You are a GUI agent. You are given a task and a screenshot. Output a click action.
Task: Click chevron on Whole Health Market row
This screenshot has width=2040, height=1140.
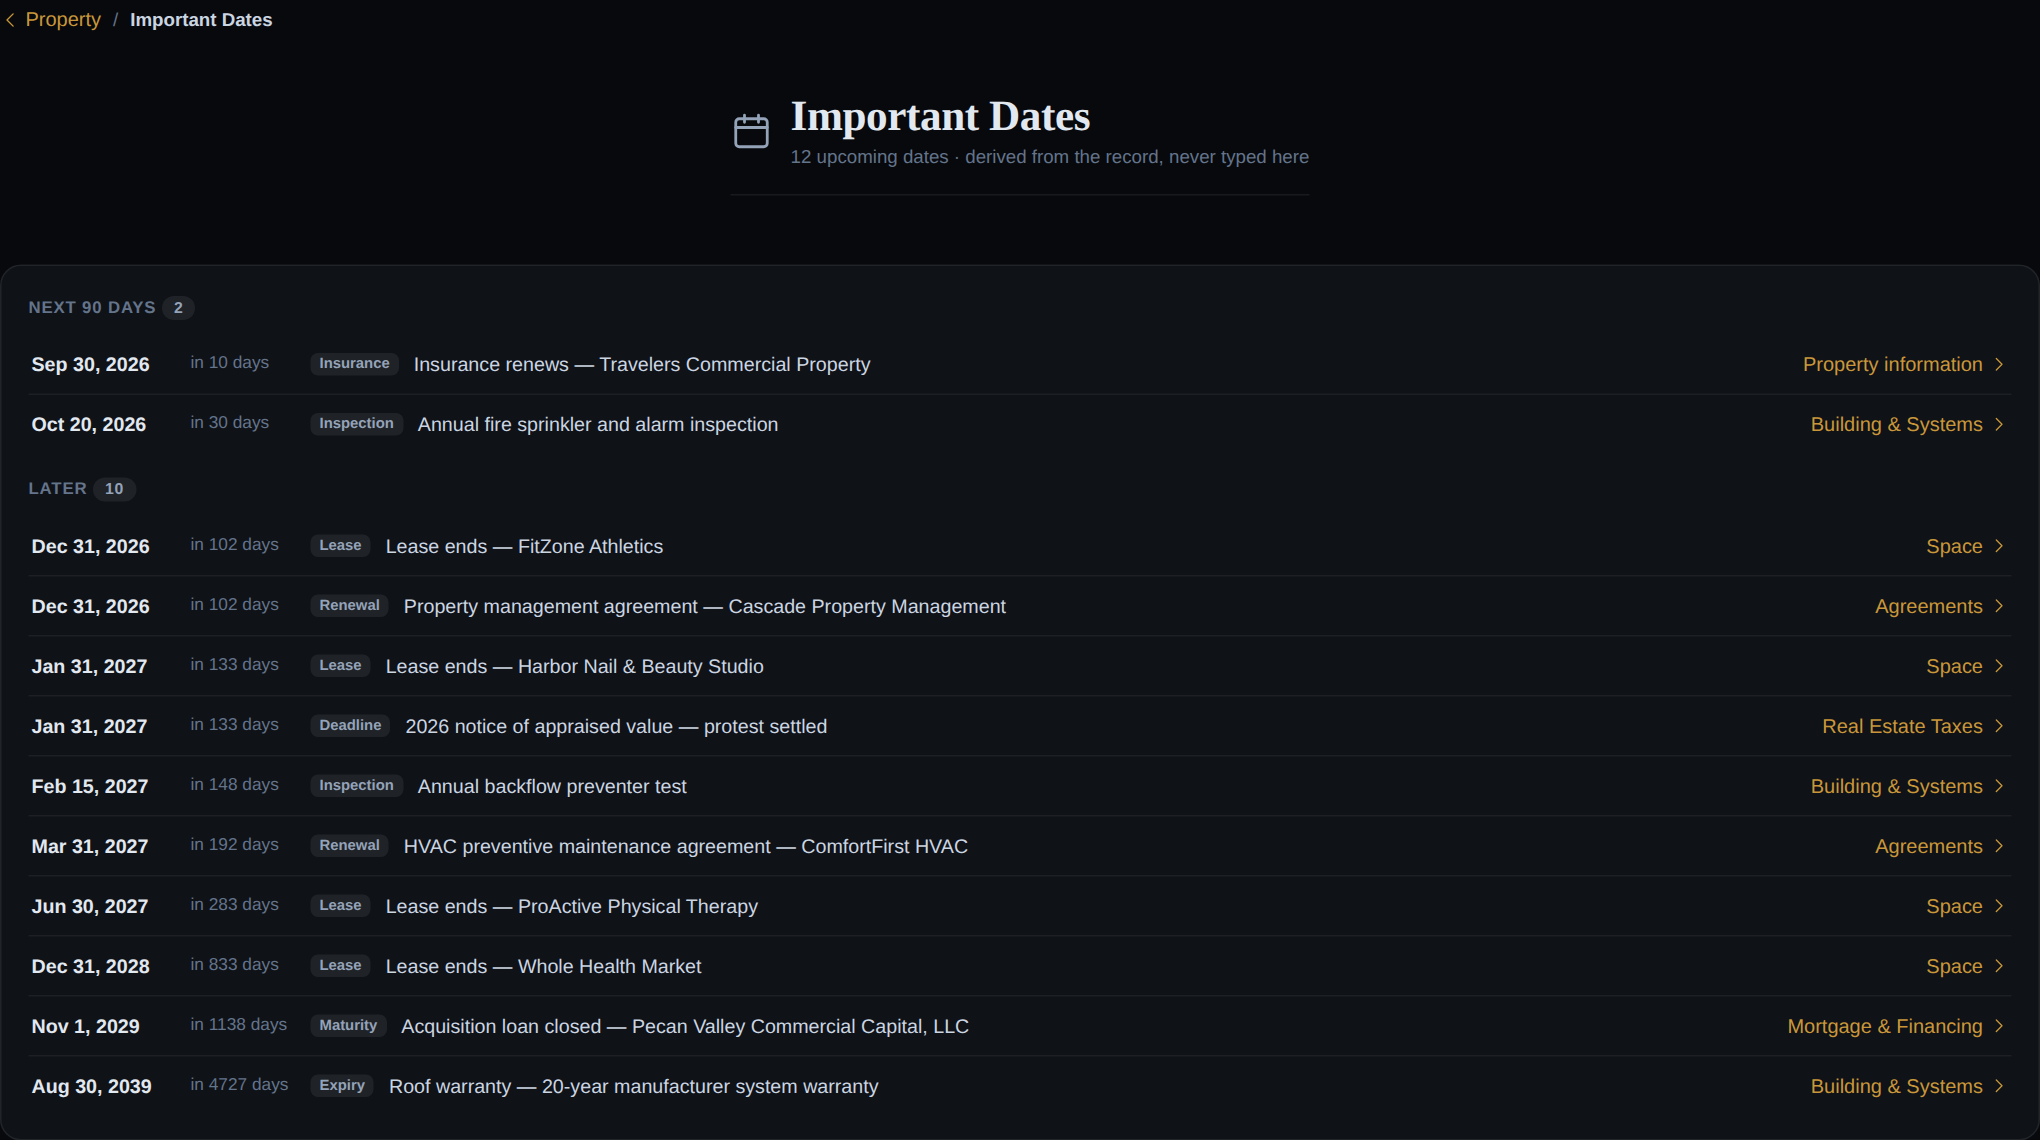point(1999,966)
